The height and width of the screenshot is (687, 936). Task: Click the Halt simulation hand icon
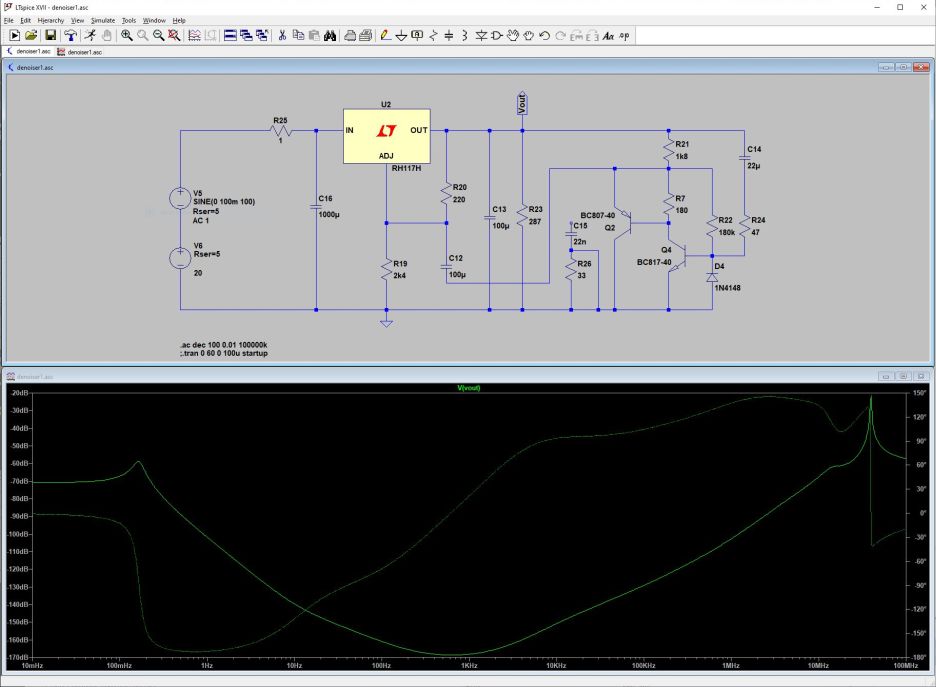106,36
